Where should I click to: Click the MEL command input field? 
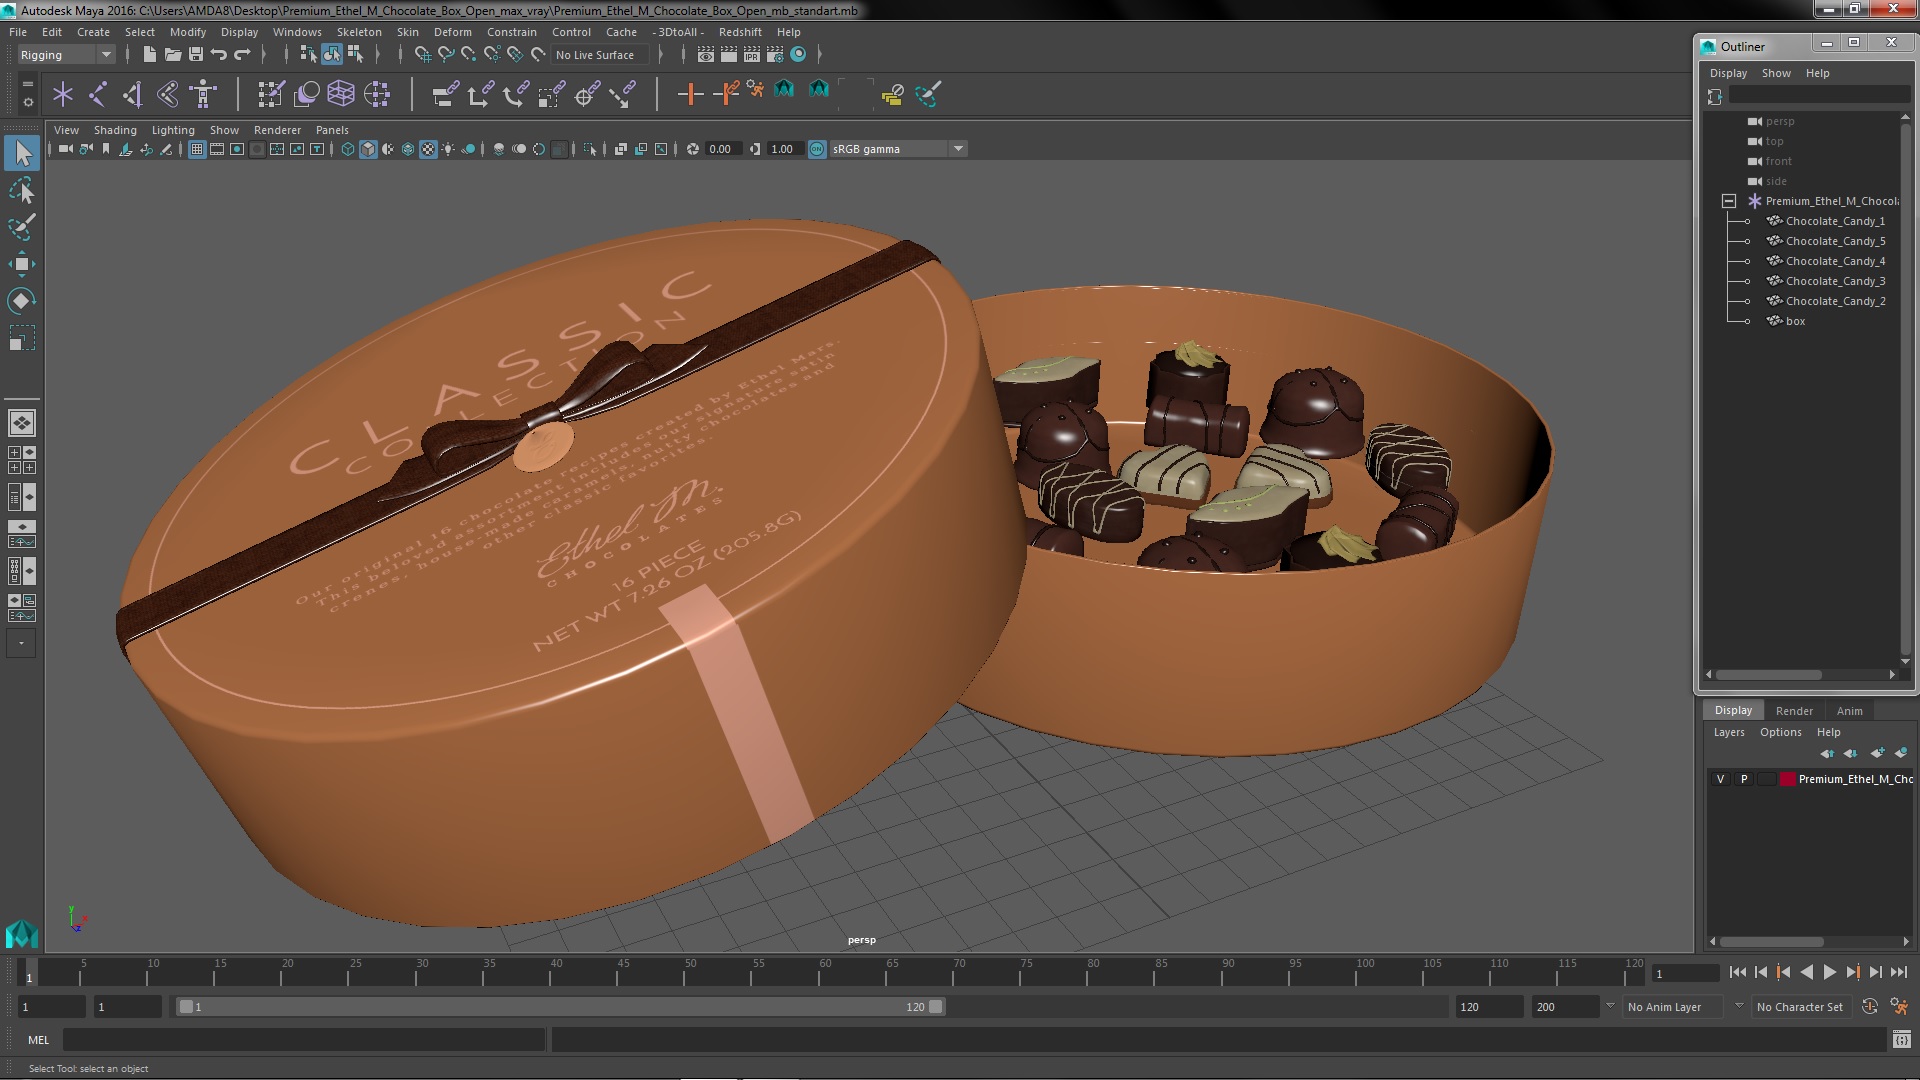pyautogui.click(x=304, y=1040)
